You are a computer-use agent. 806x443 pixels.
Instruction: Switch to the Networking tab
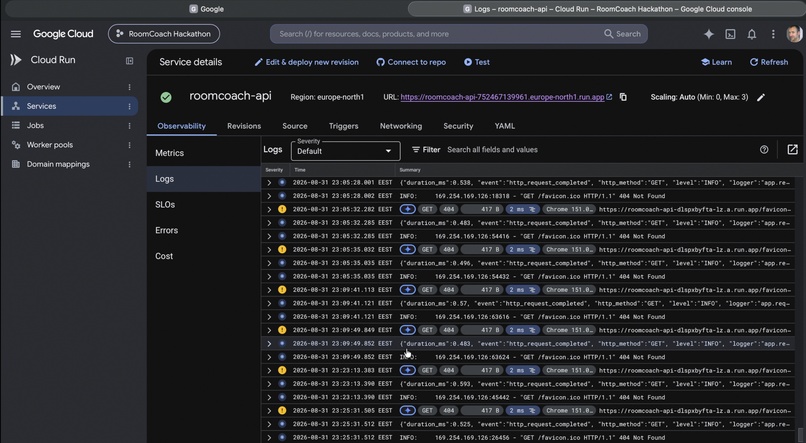[x=401, y=126]
